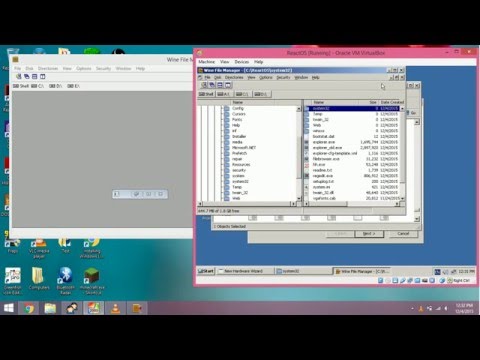Click Next button in hardware wizard
Image resolution: width=480 pixels, height=360 pixels.
coord(369,234)
